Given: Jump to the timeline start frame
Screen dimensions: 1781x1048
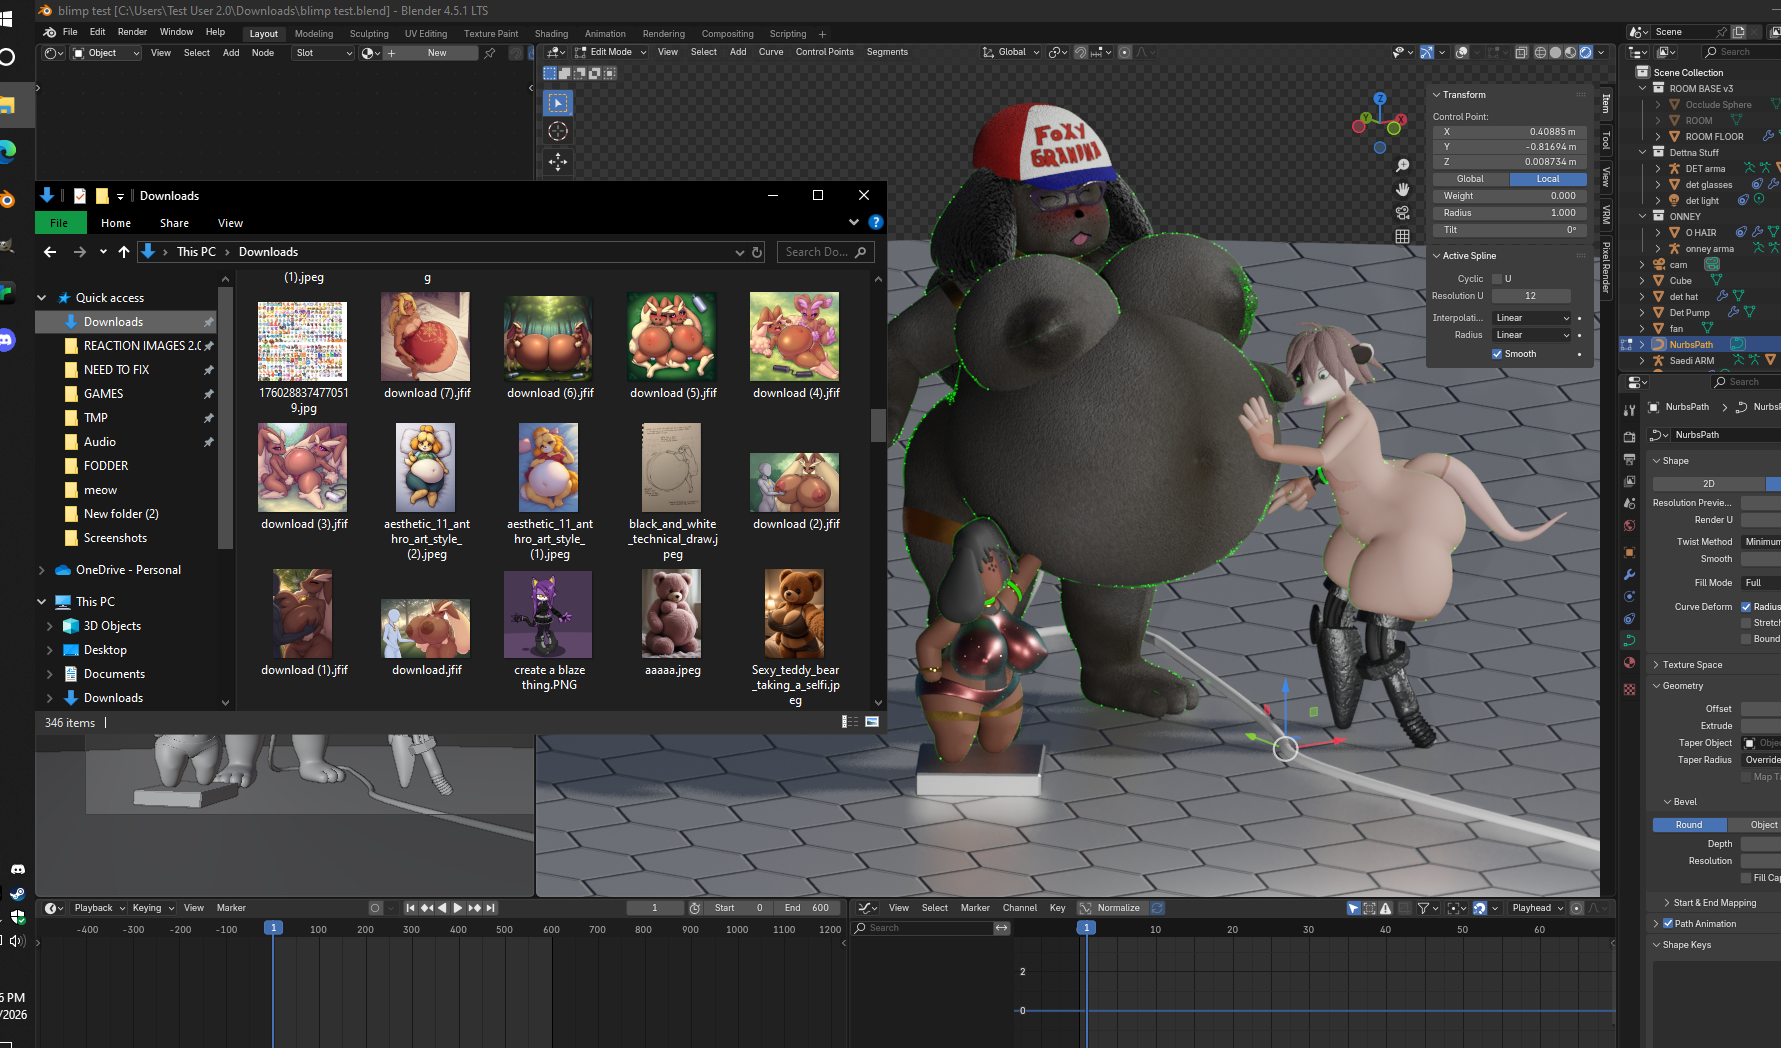Looking at the screenshot, I should point(410,908).
